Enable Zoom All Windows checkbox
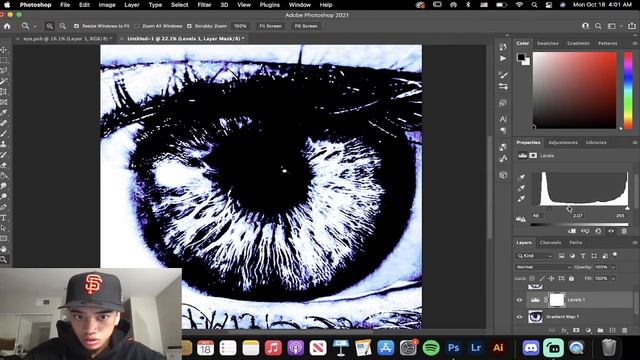Viewport: 640px width, 360px height. [136, 26]
